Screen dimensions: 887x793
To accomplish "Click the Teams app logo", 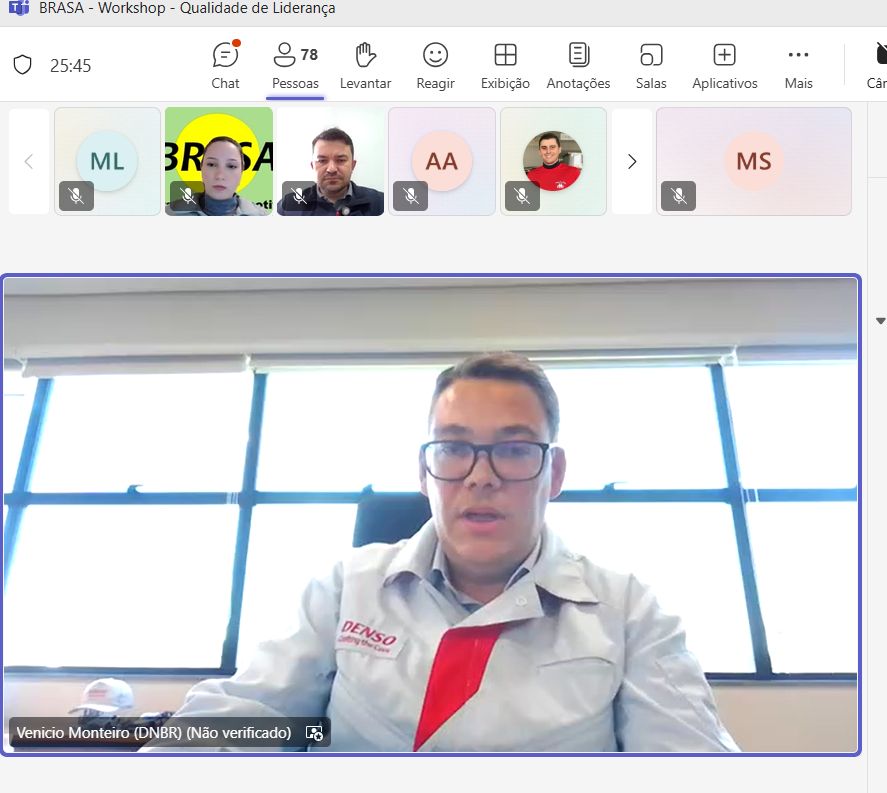I will click(17, 8).
